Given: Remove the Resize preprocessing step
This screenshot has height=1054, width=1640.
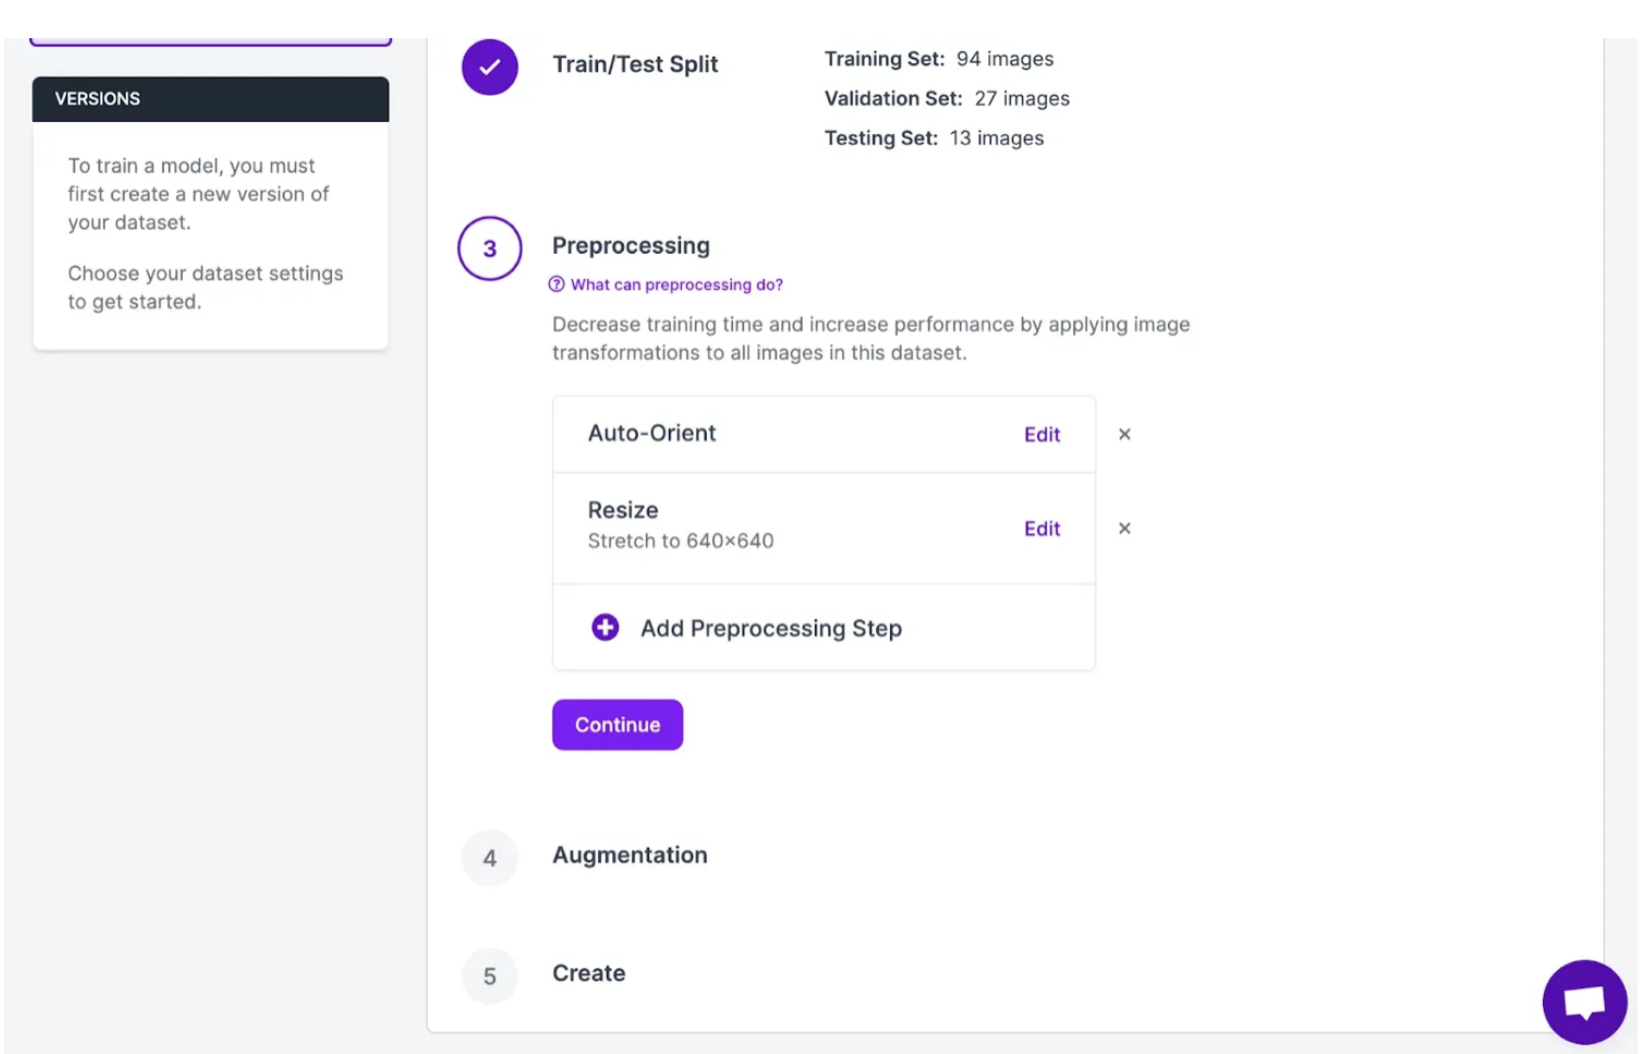Looking at the screenshot, I should click(x=1124, y=528).
